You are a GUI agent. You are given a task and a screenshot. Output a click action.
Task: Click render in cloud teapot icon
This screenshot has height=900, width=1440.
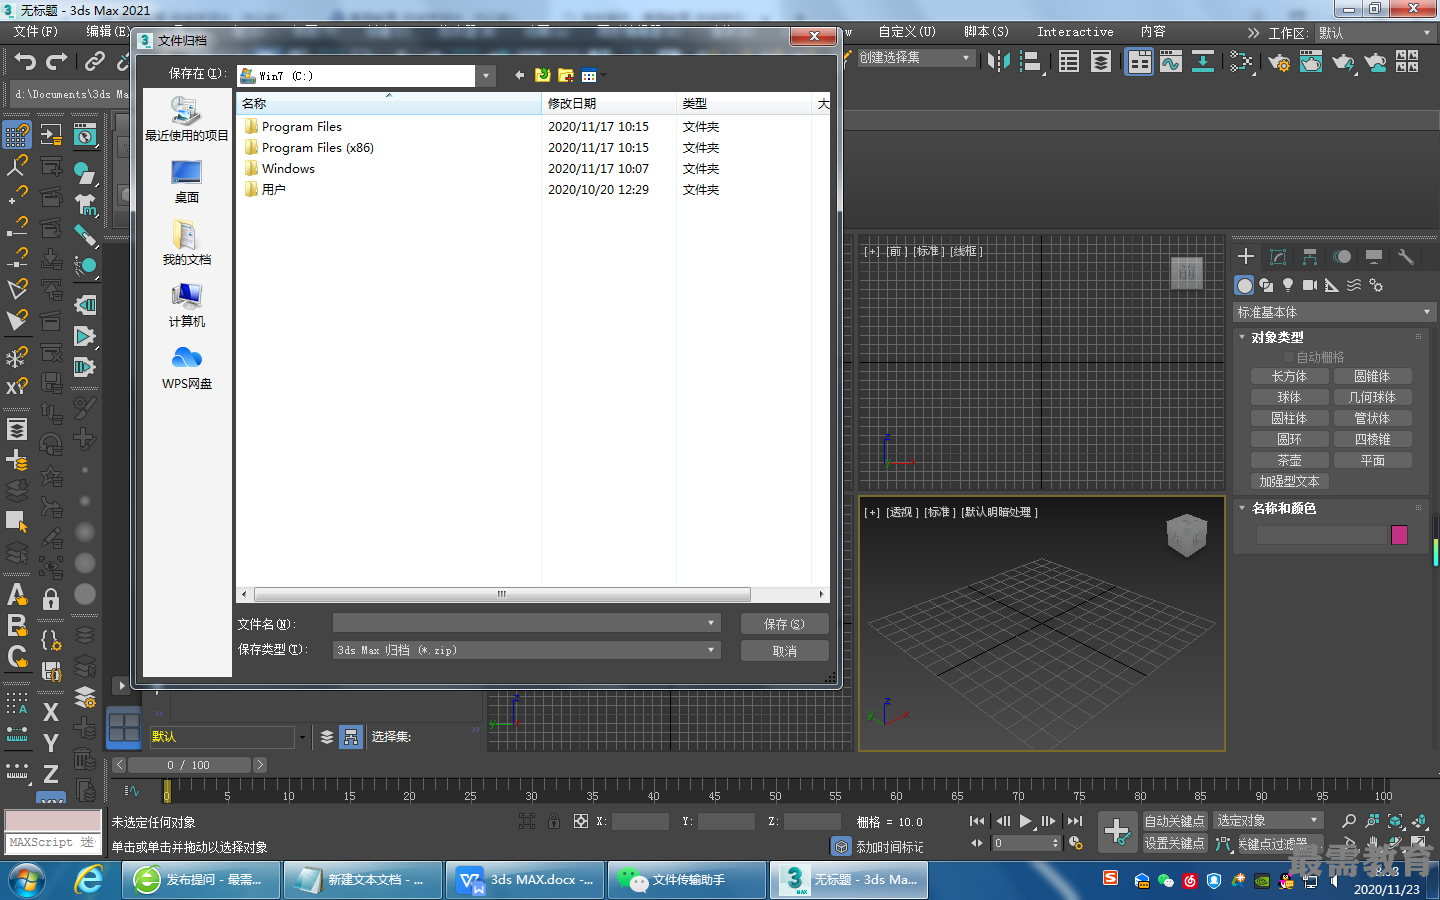point(1375,62)
